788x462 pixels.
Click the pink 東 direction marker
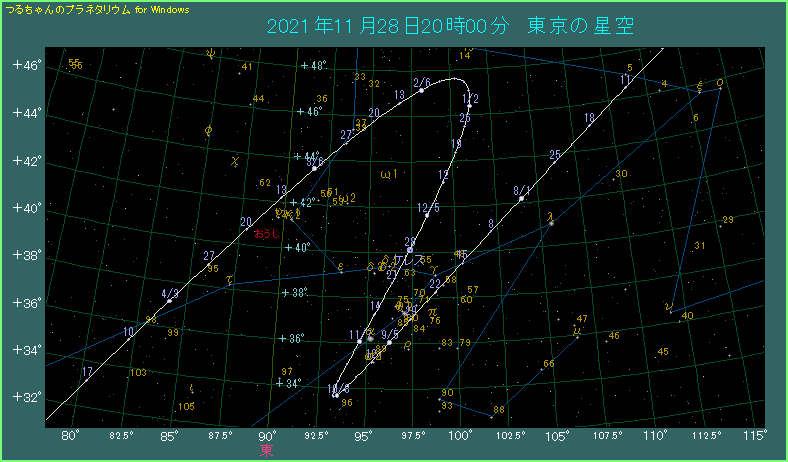click(x=267, y=451)
